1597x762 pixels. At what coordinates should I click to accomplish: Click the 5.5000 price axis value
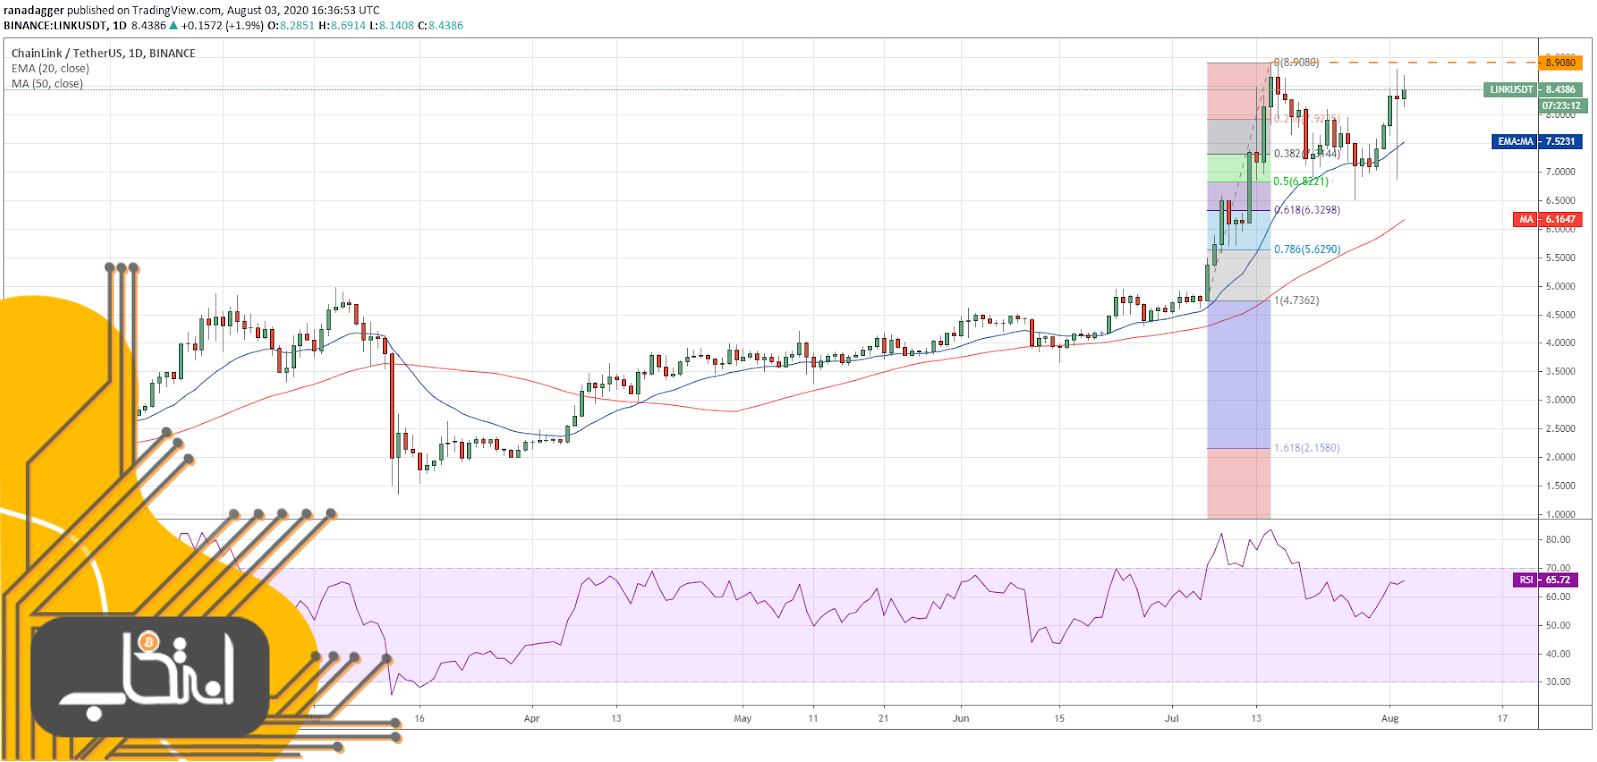pyautogui.click(x=1560, y=258)
